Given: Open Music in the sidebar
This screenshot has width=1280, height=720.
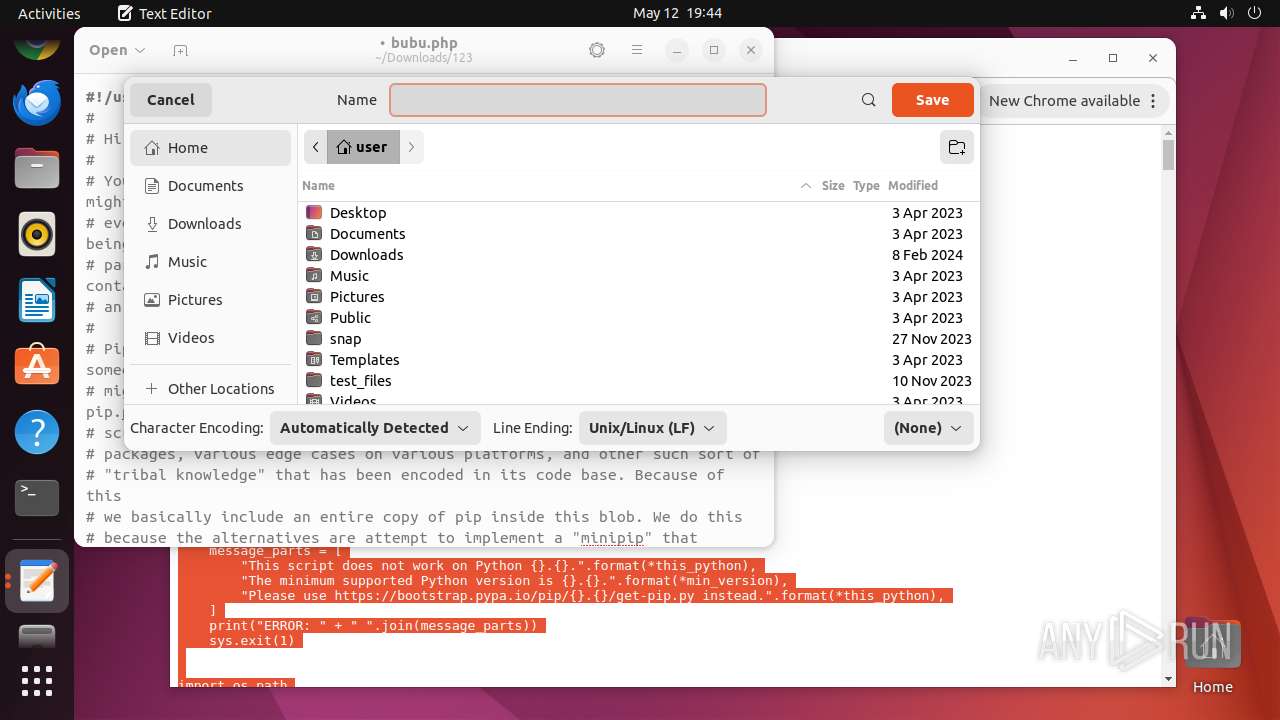Looking at the screenshot, I should point(210,262).
